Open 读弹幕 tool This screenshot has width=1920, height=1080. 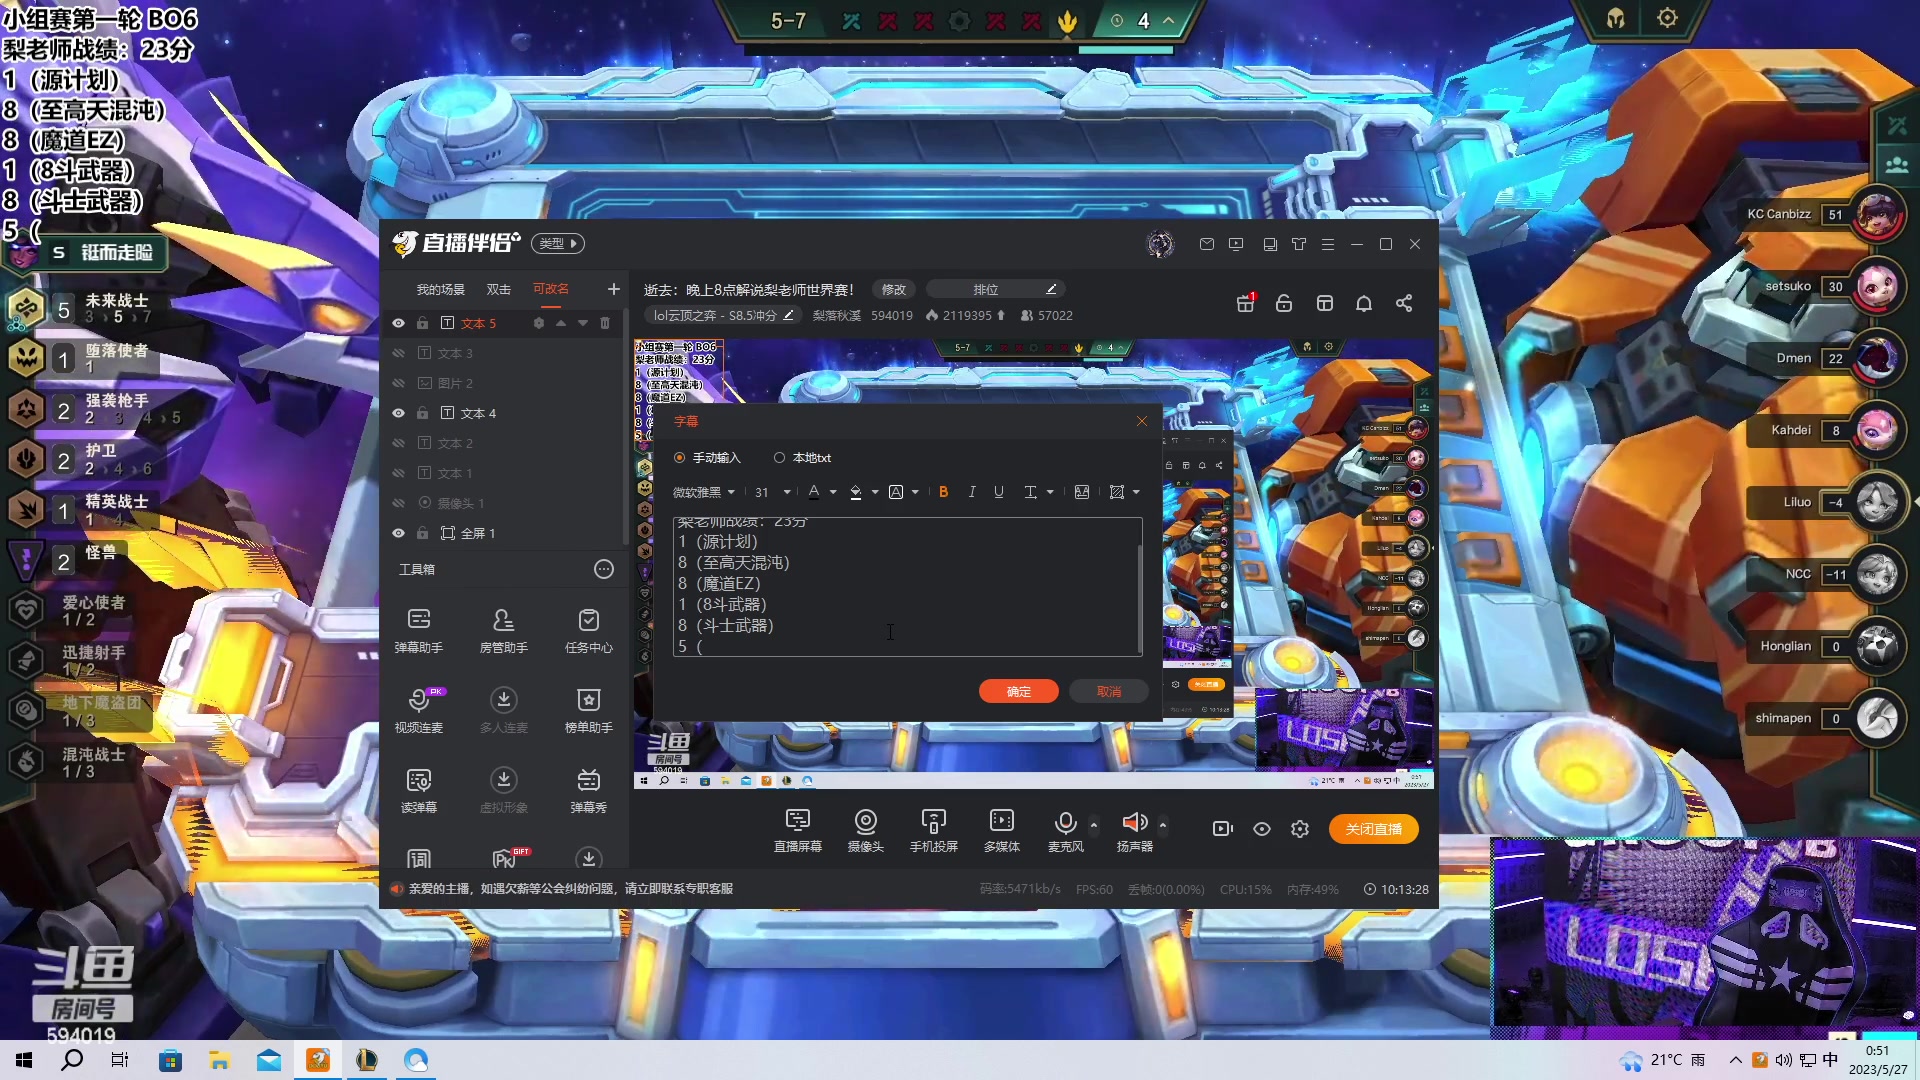coord(418,791)
